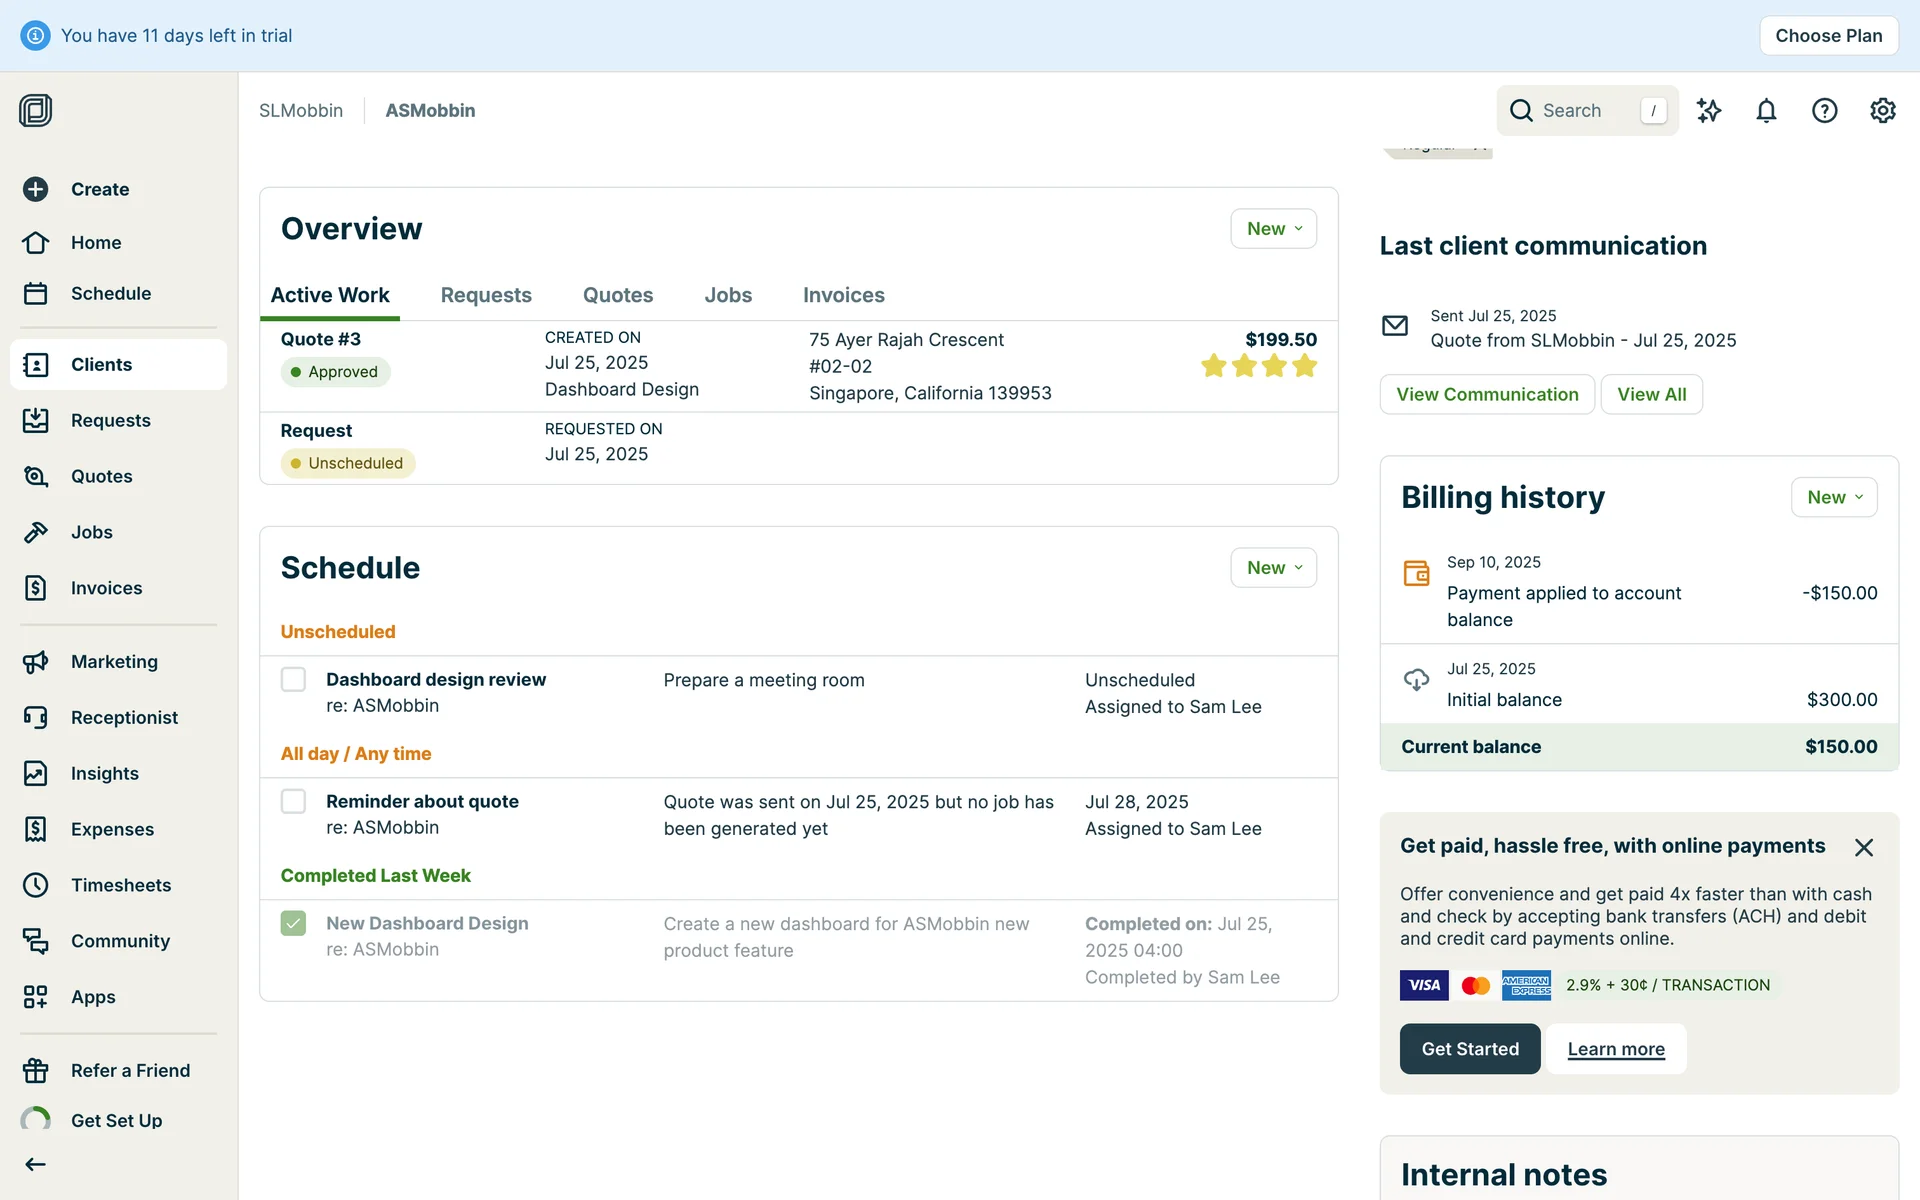Check the Reminder about quote task
This screenshot has height=1200, width=1920.
(x=293, y=802)
